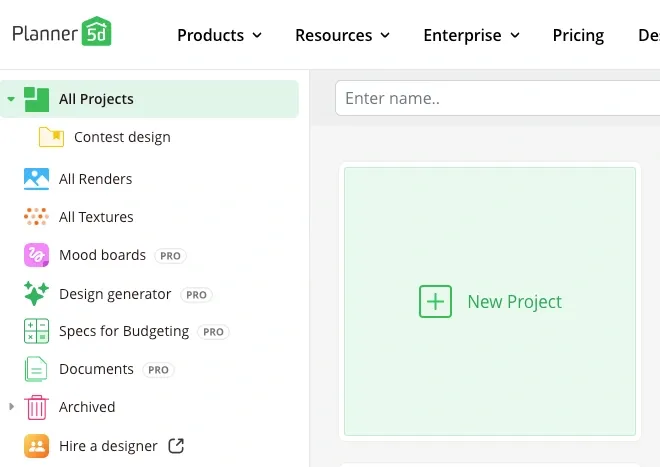This screenshot has width=660, height=467.
Task: Open the Products dropdown menu
Action: pos(219,35)
